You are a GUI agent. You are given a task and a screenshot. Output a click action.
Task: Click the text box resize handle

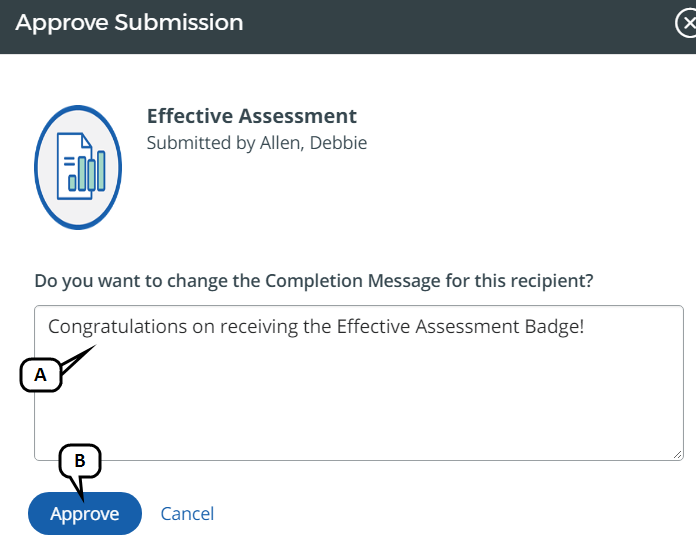(x=677, y=454)
